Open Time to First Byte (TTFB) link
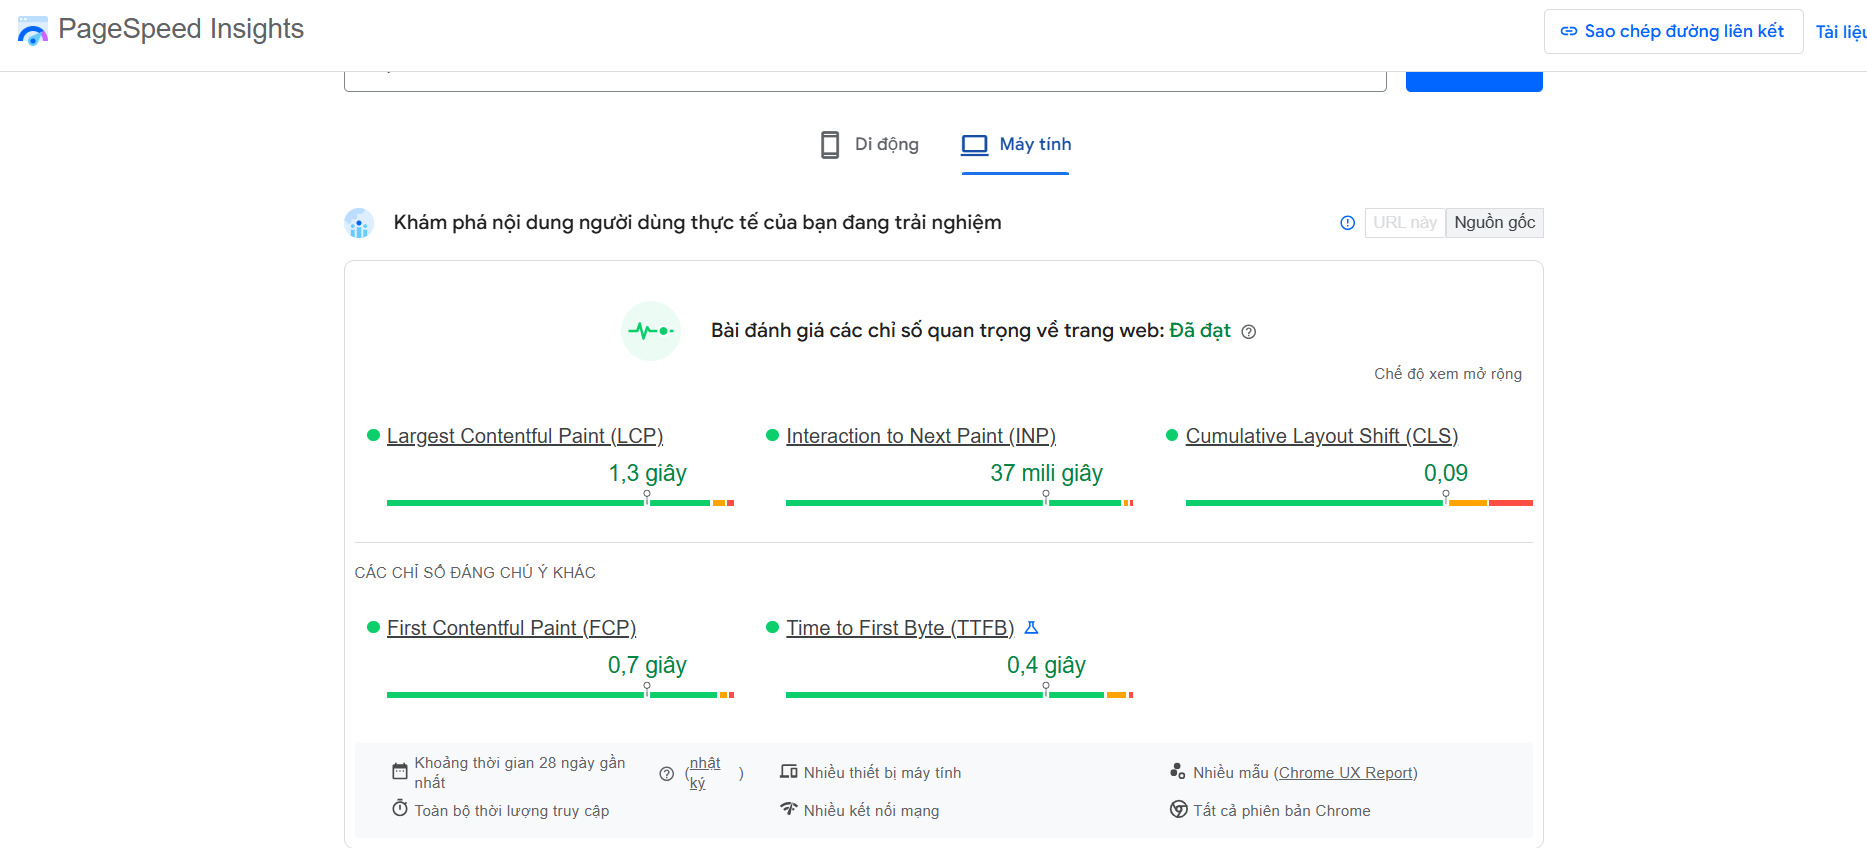The width and height of the screenshot is (1867, 848). (900, 628)
